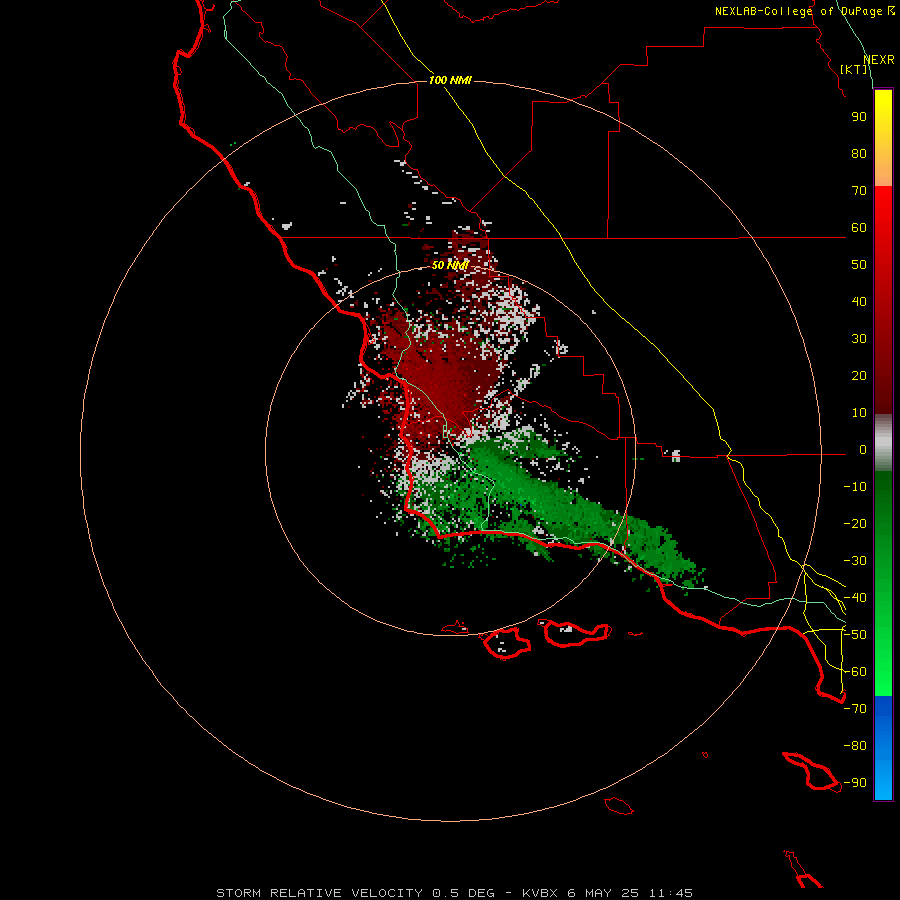The width and height of the screenshot is (900, 900).
Task: Click the -70 scale value
Action: pos(855,709)
